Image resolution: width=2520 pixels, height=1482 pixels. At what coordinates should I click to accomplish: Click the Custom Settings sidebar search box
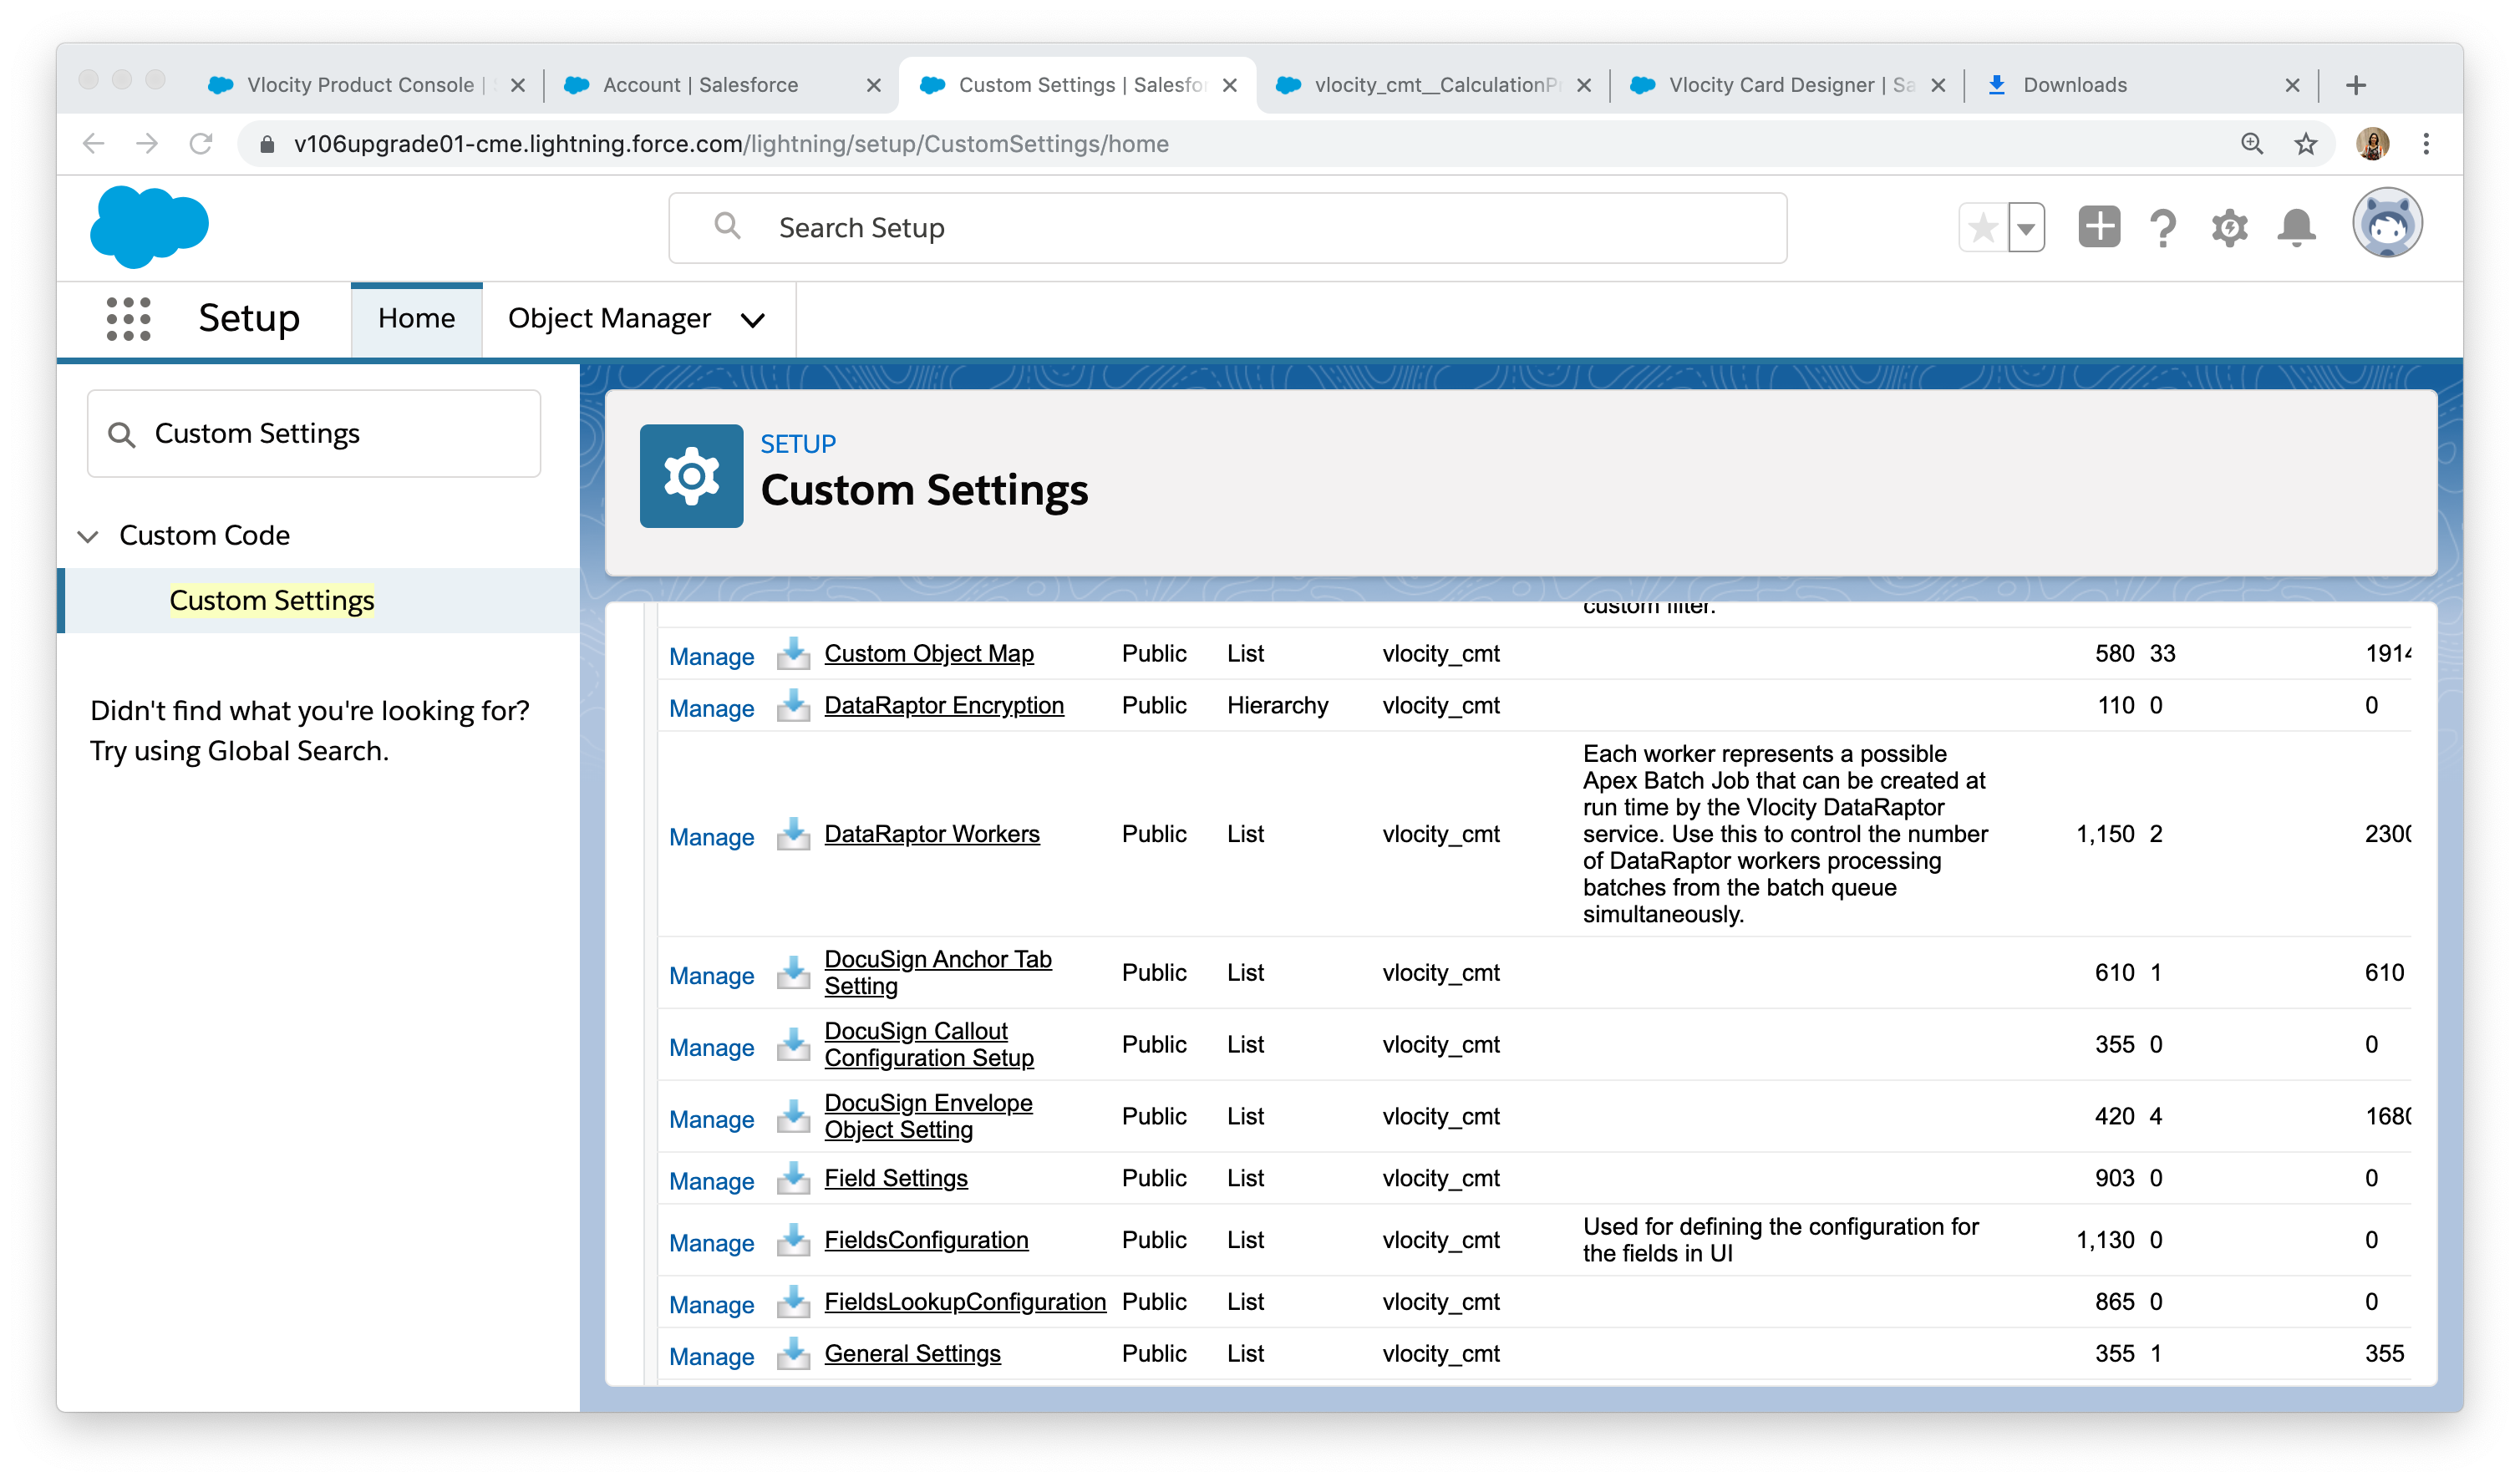tap(313, 433)
